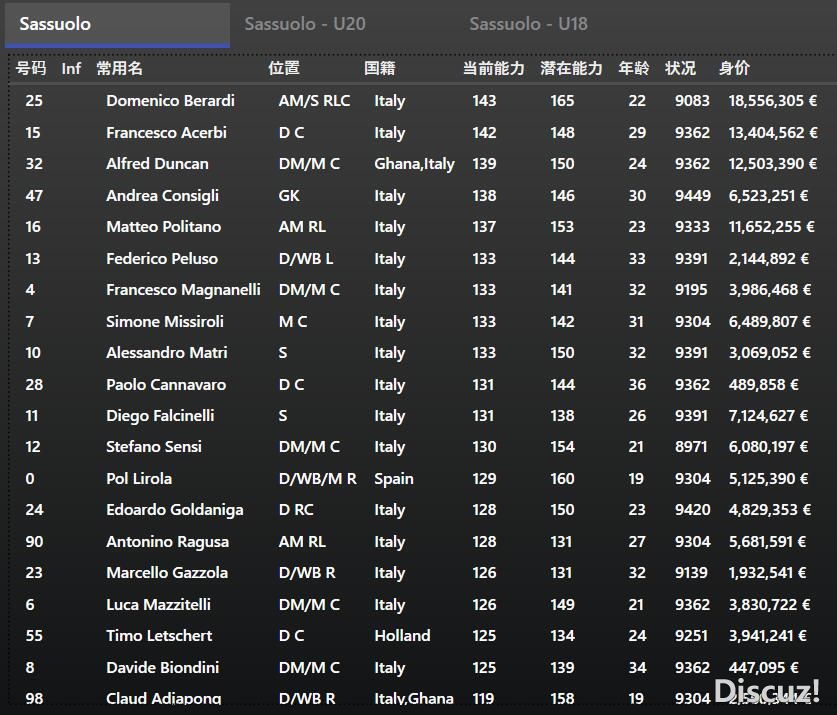Select player Diego Falcinelli
The height and width of the screenshot is (715, 837).
(x=160, y=416)
